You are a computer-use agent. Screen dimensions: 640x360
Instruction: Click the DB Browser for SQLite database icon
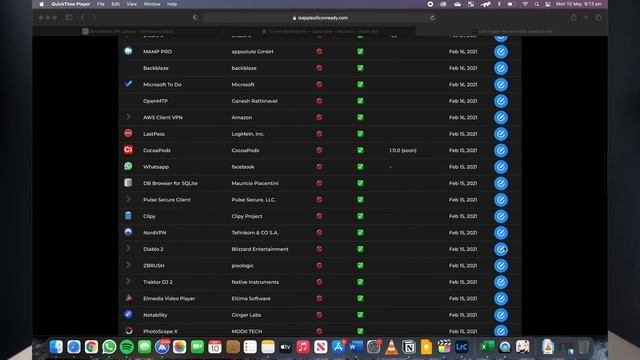[128, 183]
